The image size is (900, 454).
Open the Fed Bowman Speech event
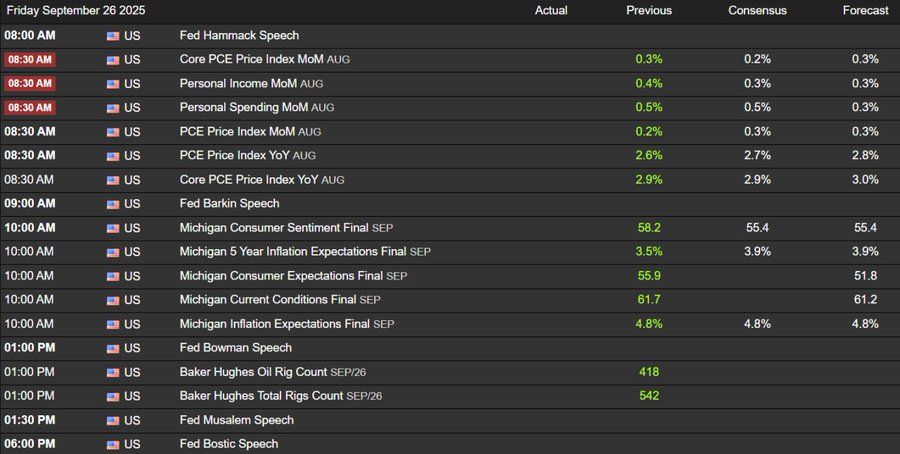click(235, 348)
